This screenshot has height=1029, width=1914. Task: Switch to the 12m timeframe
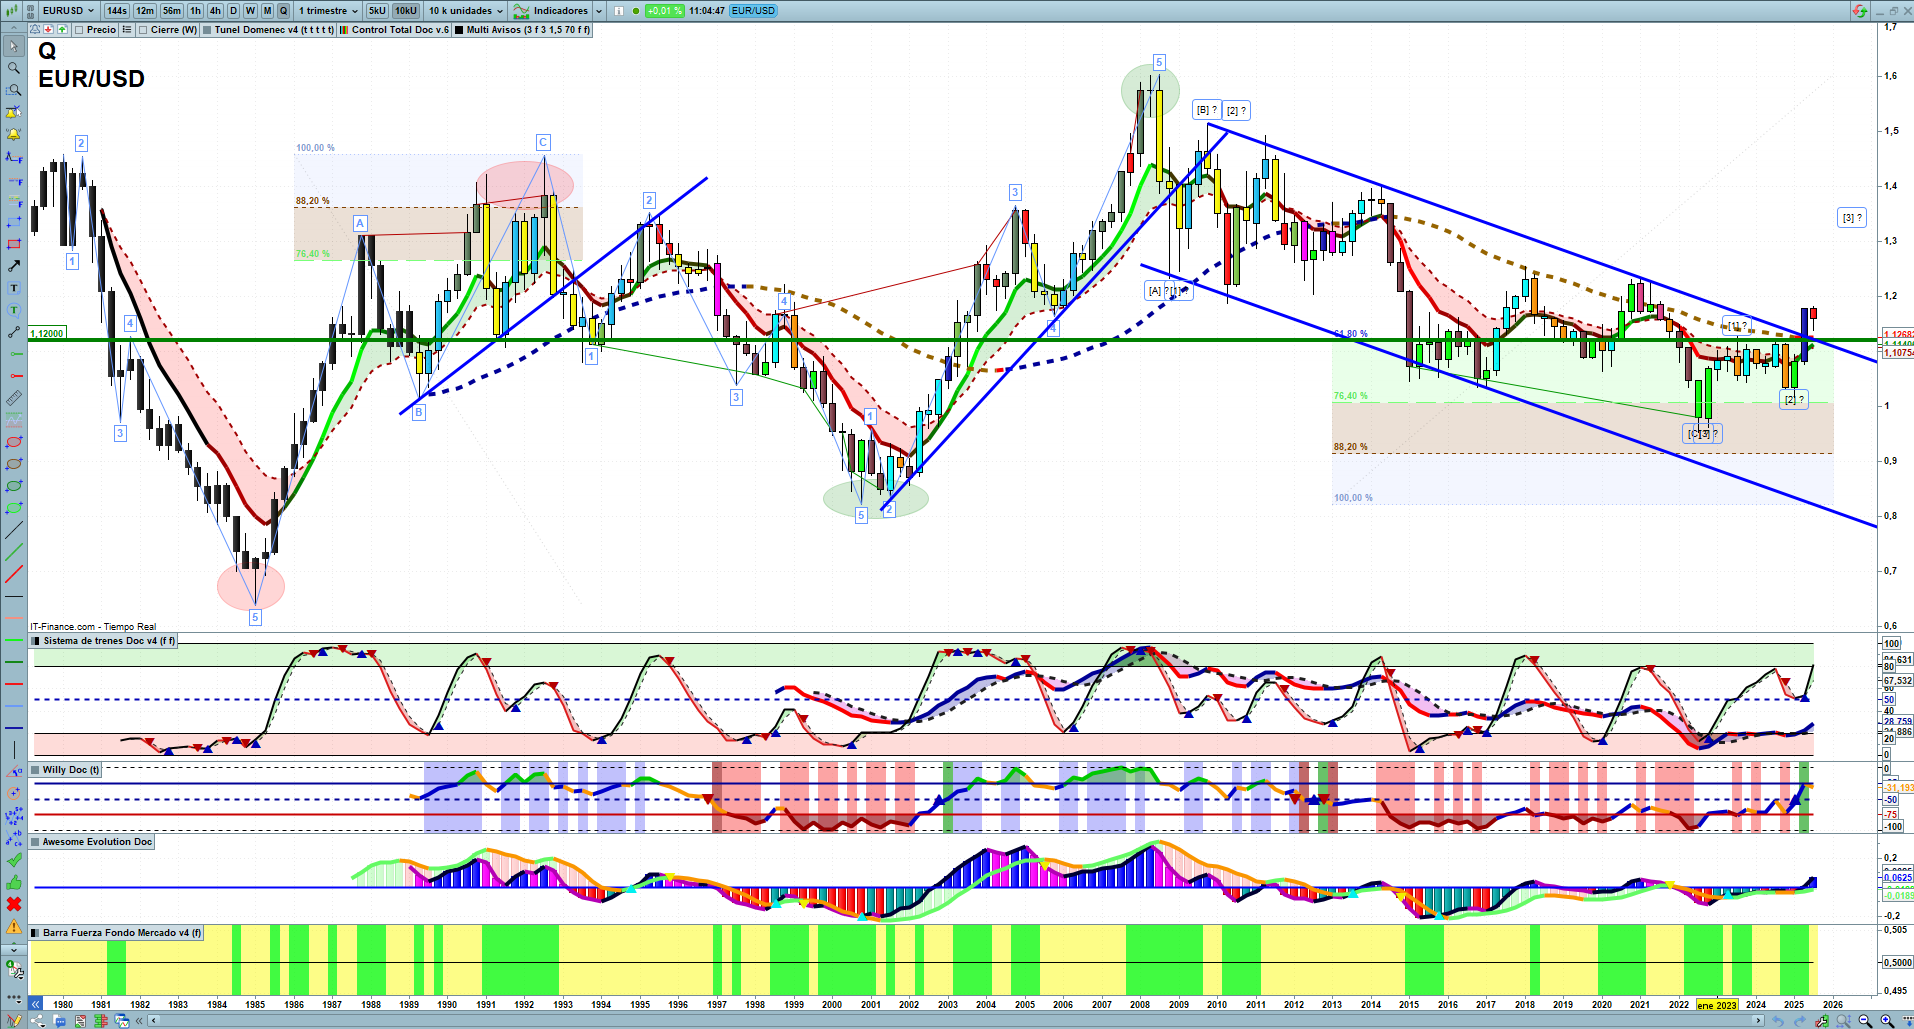[145, 11]
